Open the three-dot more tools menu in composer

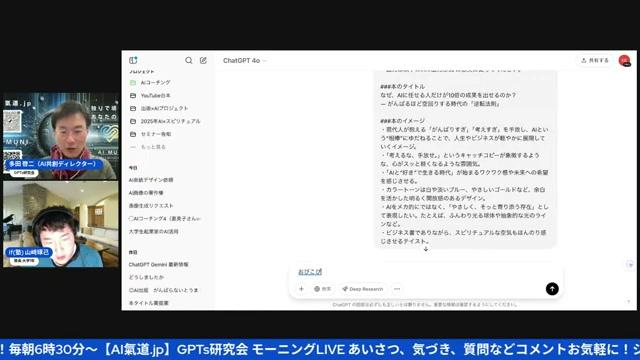(x=397, y=289)
